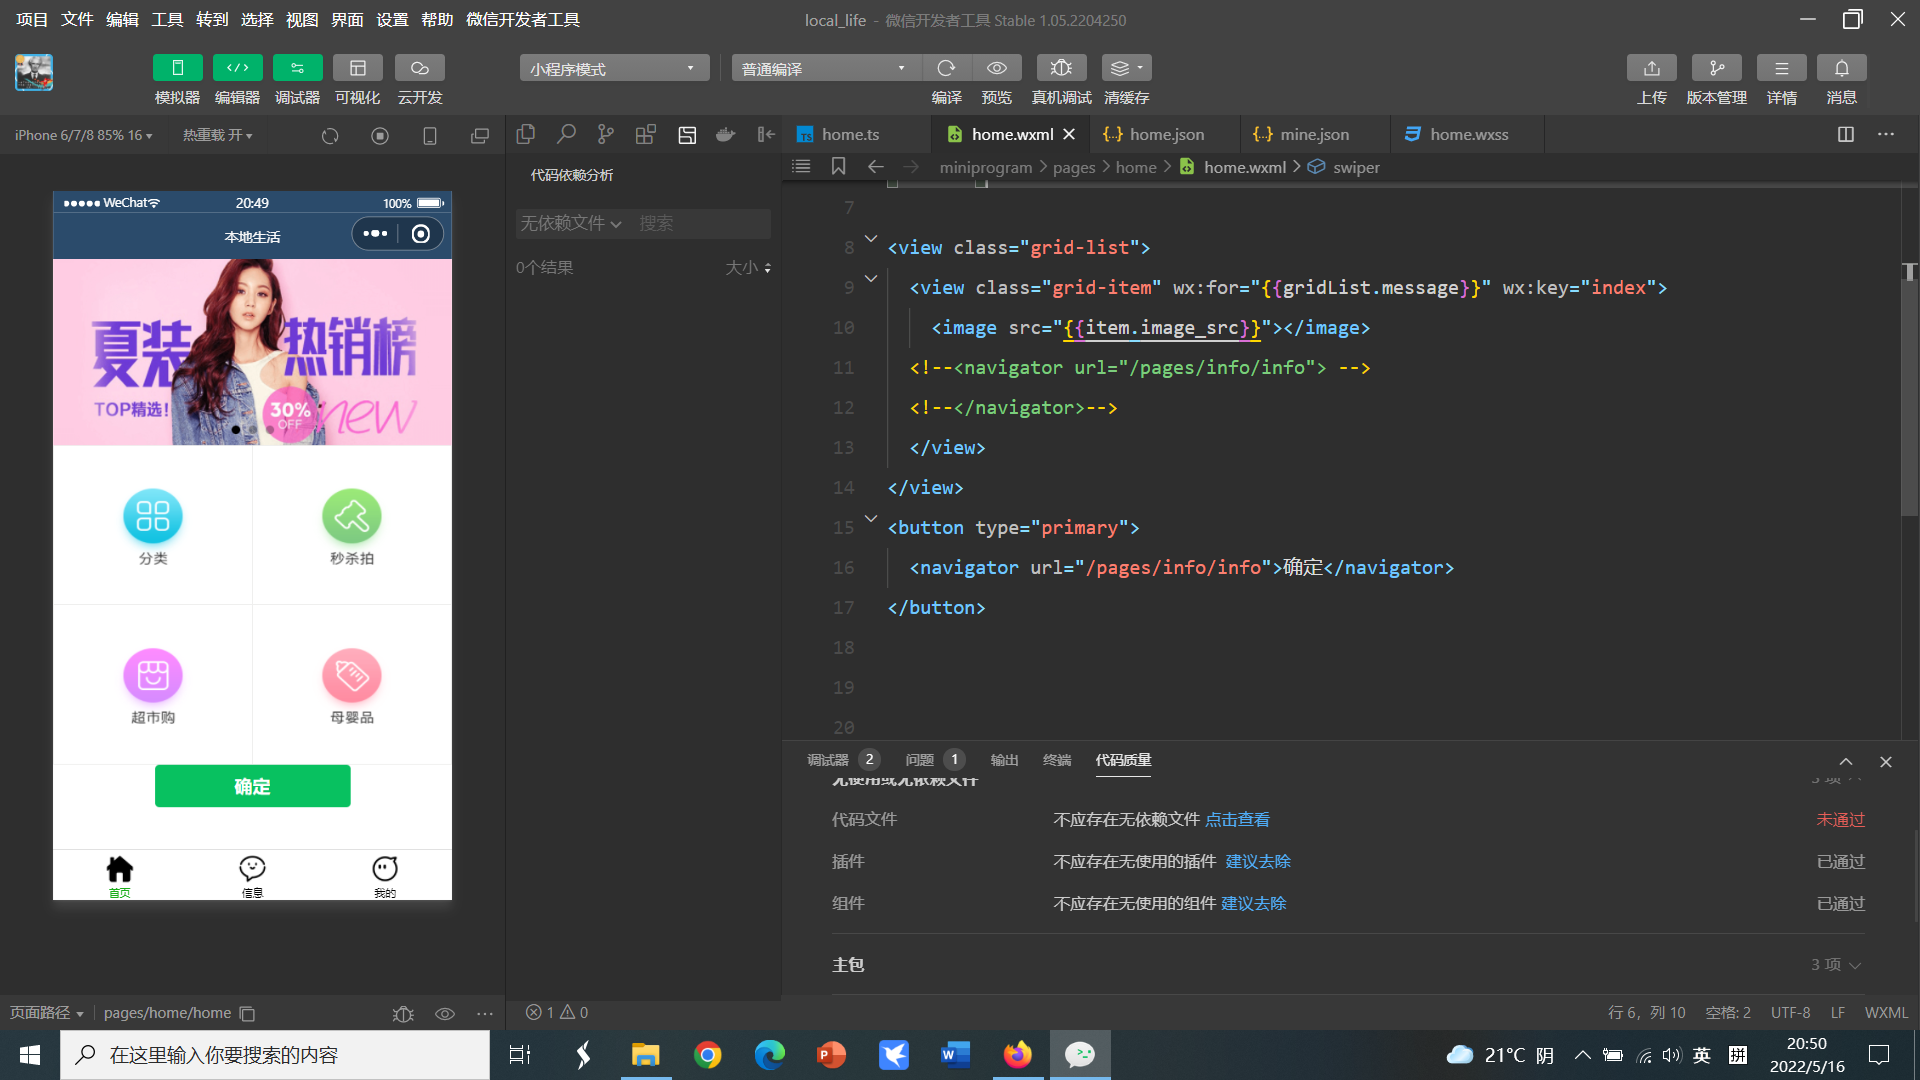
Task: Toggle the editor panel button
Action: (x=237, y=68)
